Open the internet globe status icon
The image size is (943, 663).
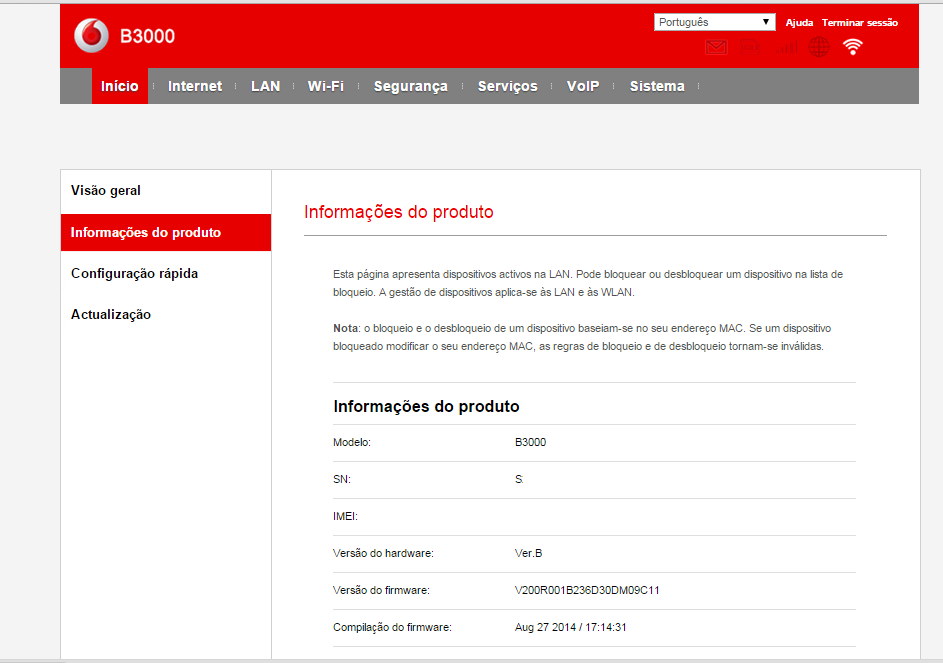click(x=819, y=47)
